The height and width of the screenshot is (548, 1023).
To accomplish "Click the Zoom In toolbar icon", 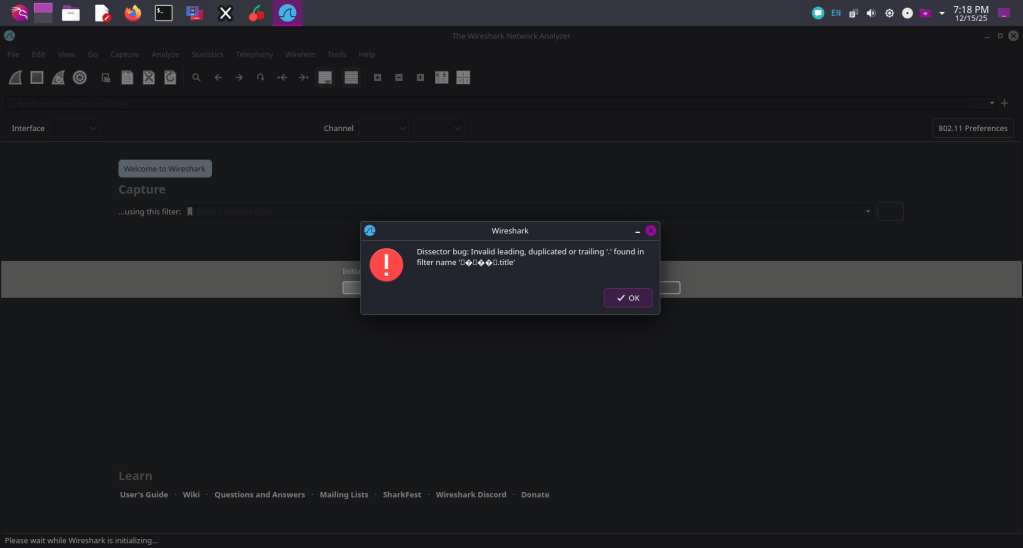I will pyautogui.click(x=377, y=77).
